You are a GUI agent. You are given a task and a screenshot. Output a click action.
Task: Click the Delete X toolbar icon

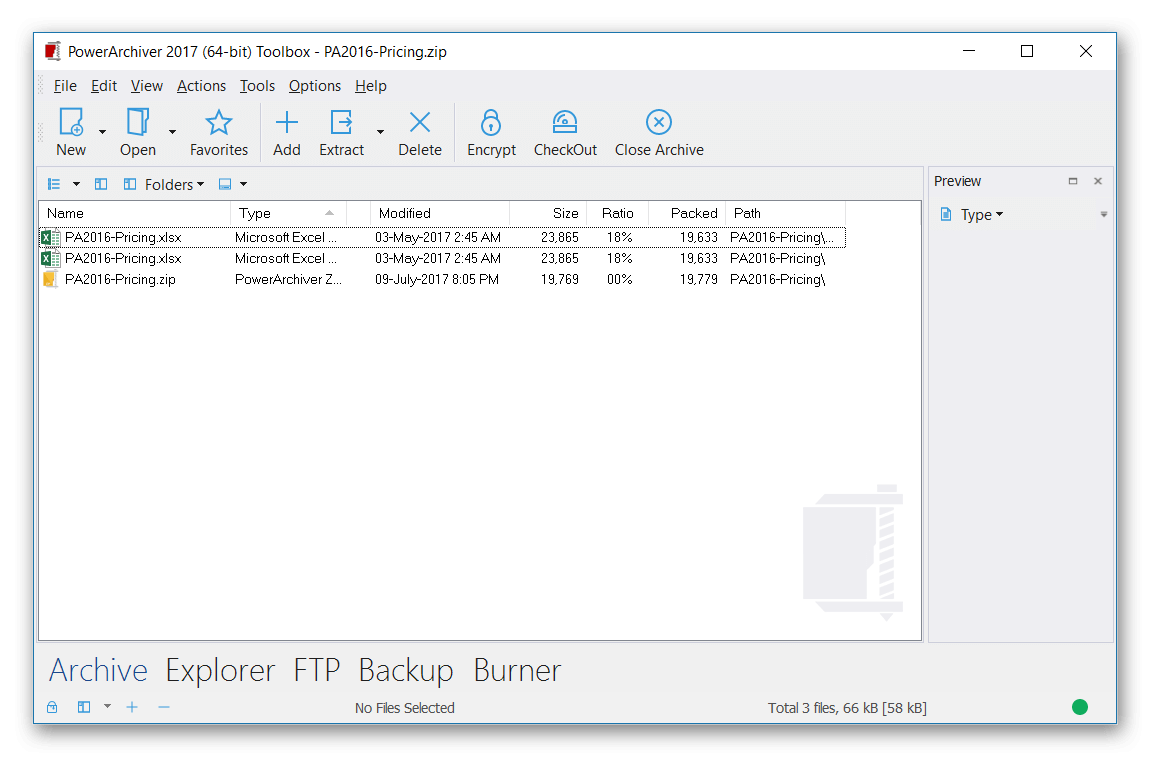point(420,123)
